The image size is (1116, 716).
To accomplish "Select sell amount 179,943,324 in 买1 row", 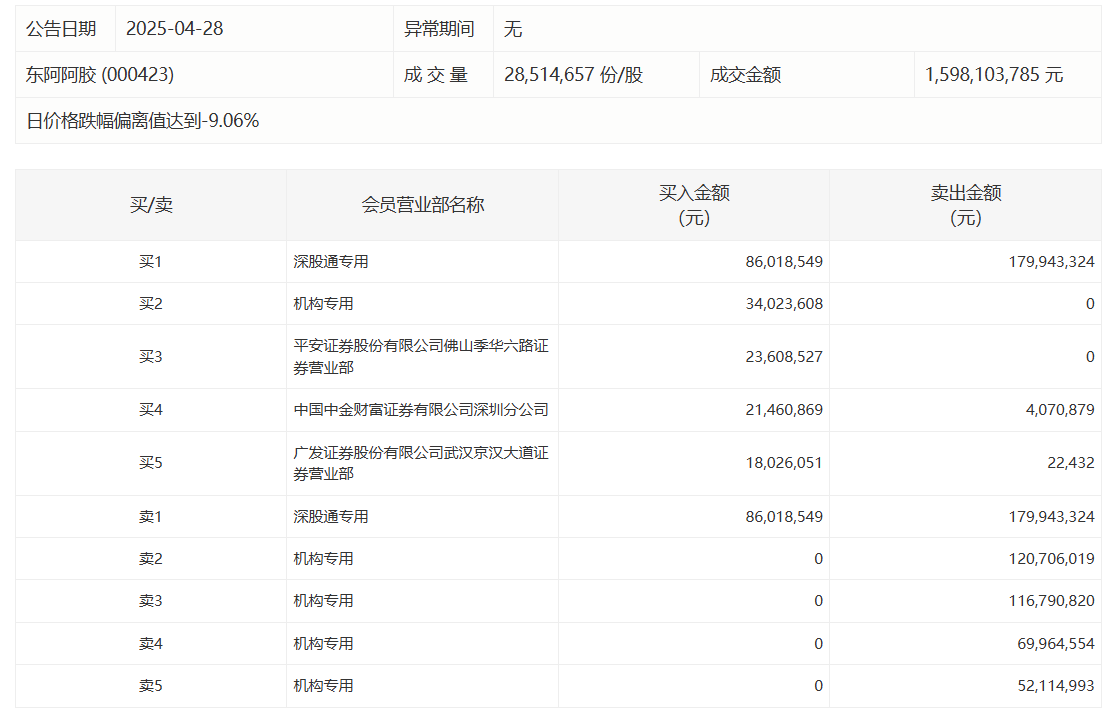I will pos(1051,262).
